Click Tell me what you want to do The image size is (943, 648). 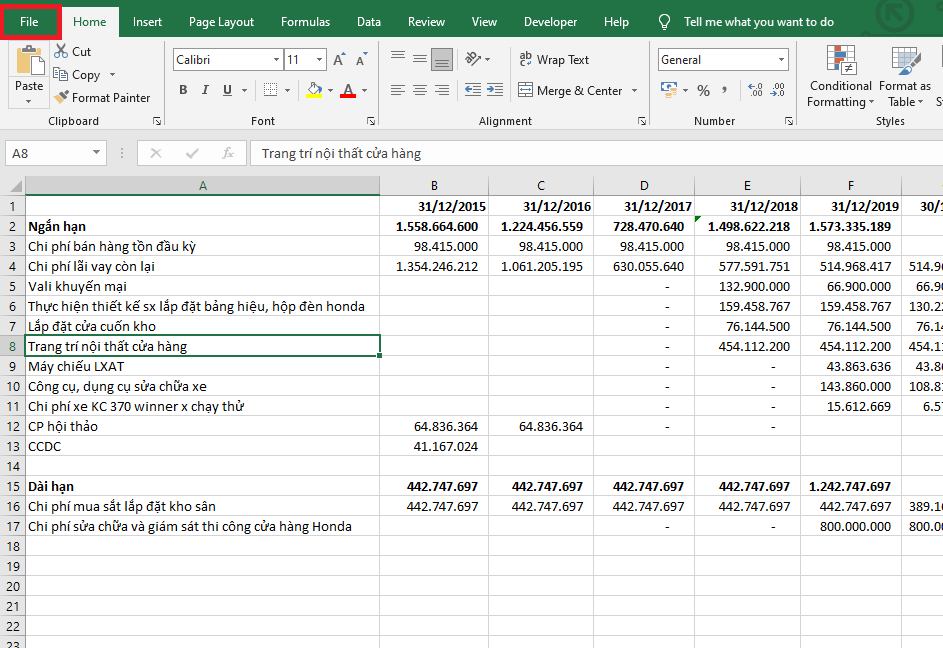pos(758,22)
